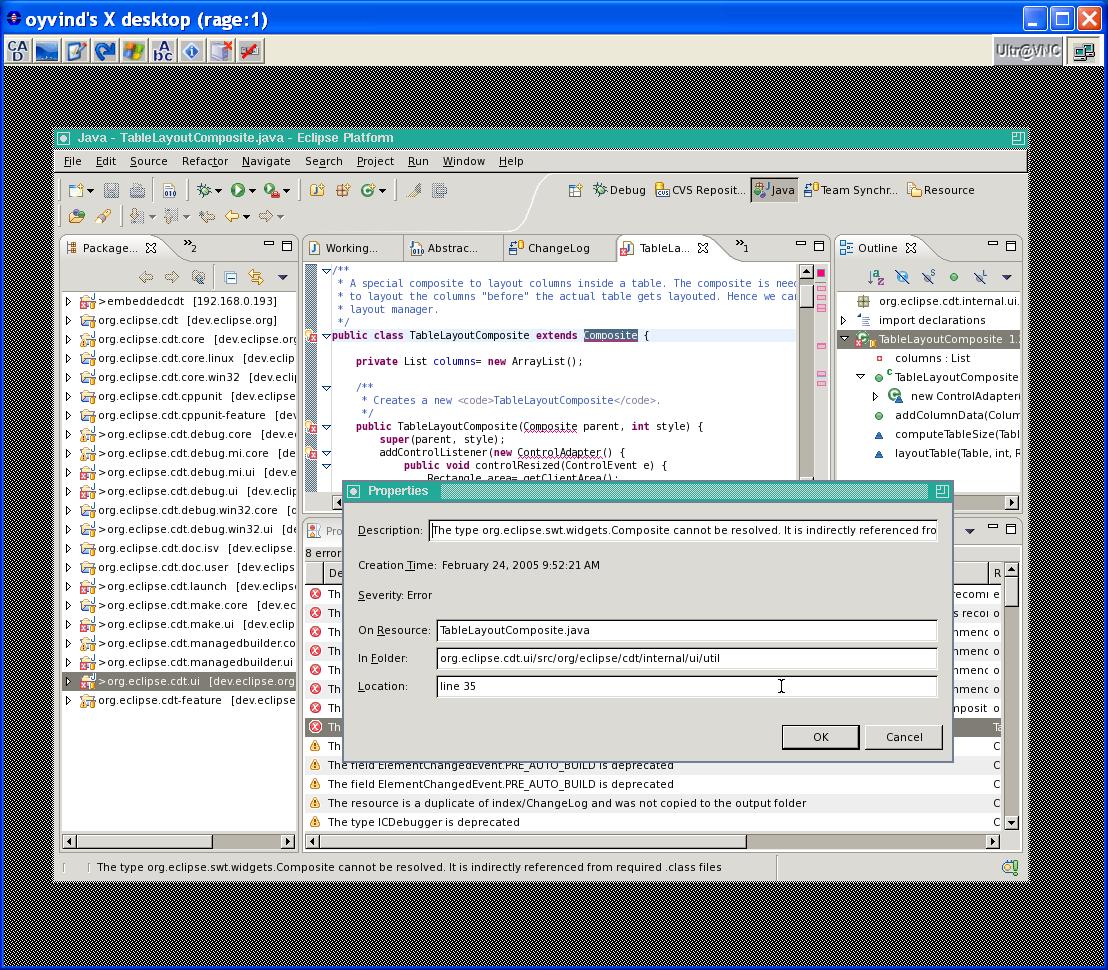
Task: Switch to the Debug perspective
Action: [619, 190]
